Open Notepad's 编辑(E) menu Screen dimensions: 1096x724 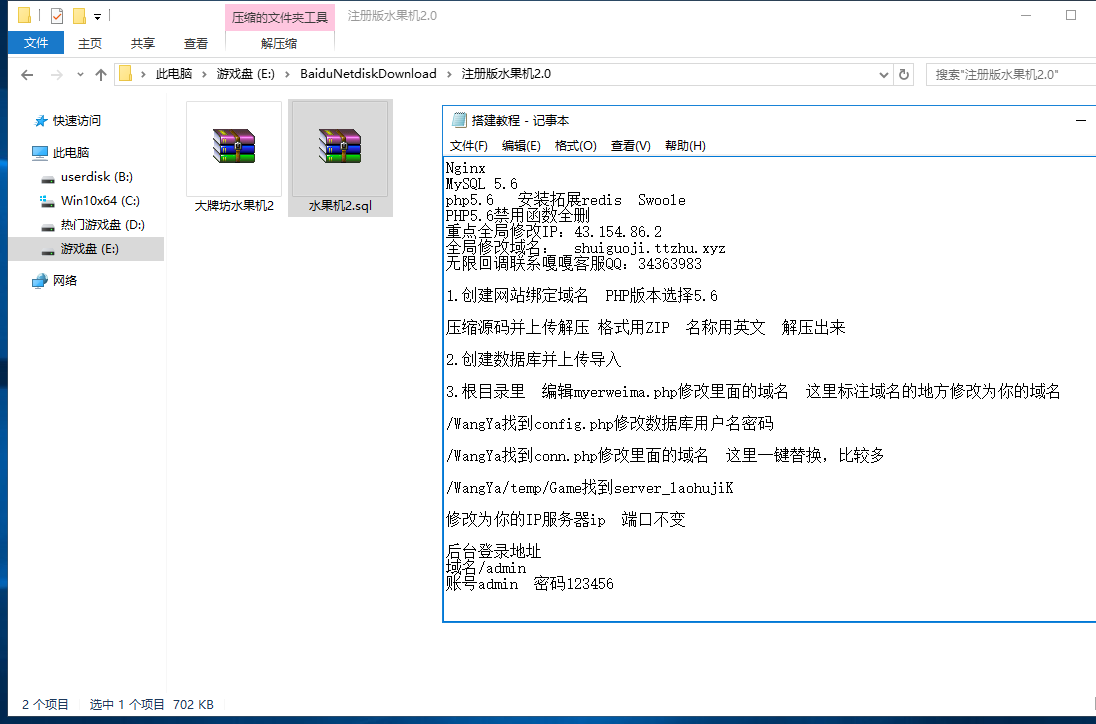pos(521,145)
